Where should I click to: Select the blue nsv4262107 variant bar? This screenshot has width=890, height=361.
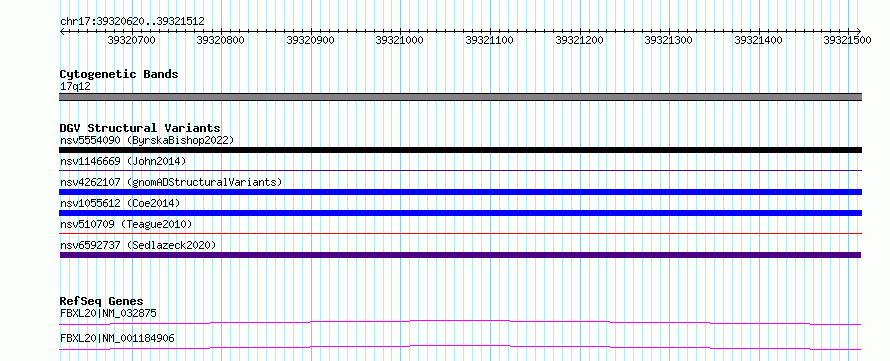460,192
